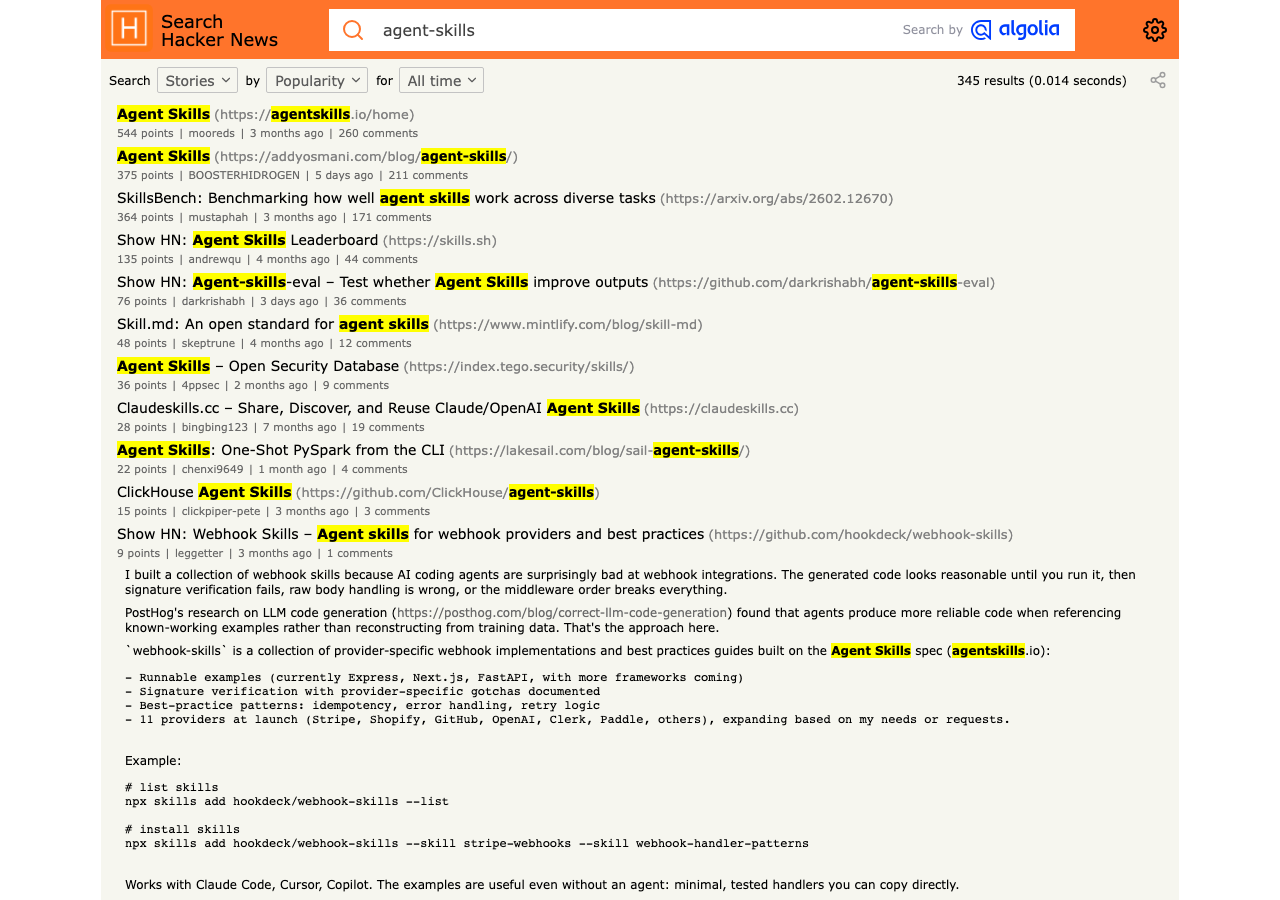Open author mooreds profile
Viewport: 1280px width, 900px height.
212,133
